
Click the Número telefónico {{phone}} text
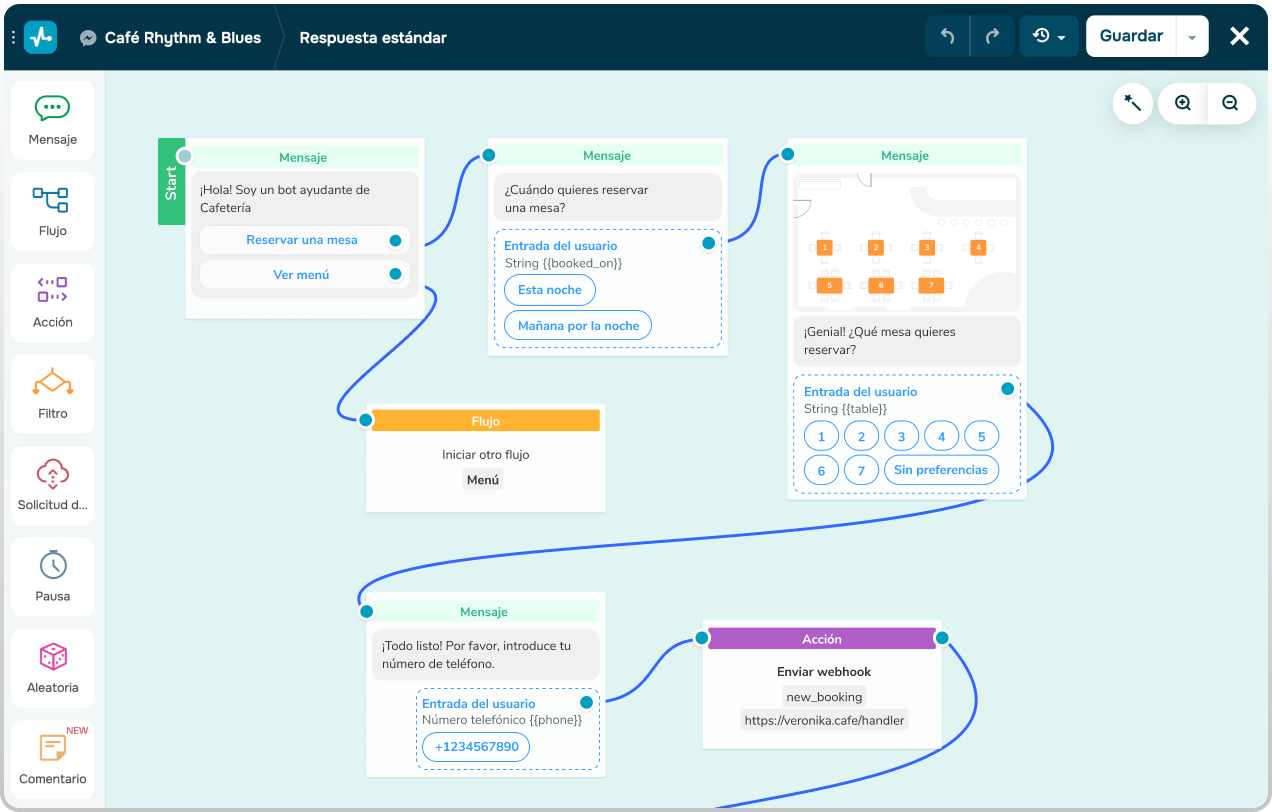coord(502,719)
